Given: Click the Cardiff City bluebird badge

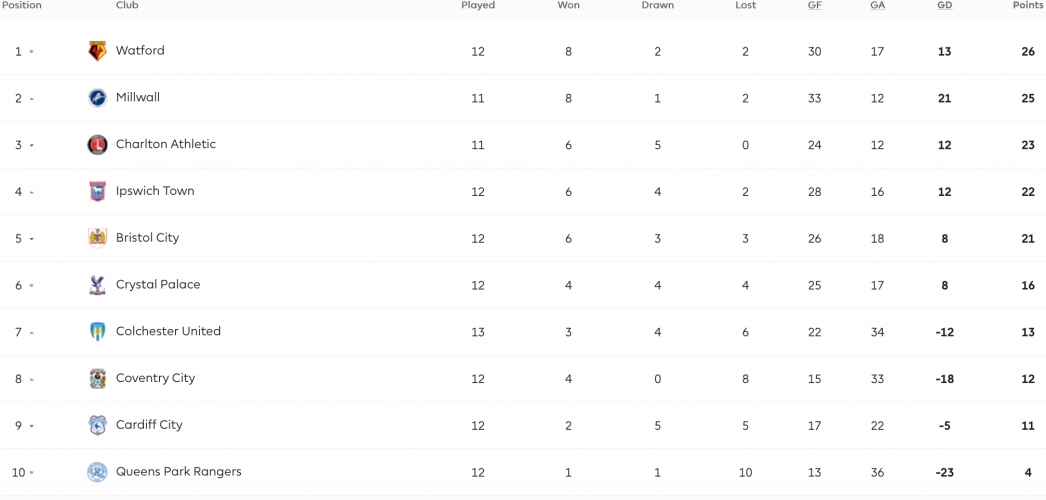Looking at the screenshot, I should pos(97,425).
